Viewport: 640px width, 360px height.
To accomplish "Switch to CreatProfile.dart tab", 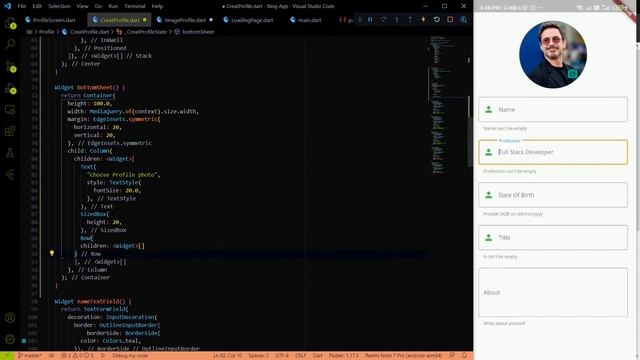I will click(119, 20).
